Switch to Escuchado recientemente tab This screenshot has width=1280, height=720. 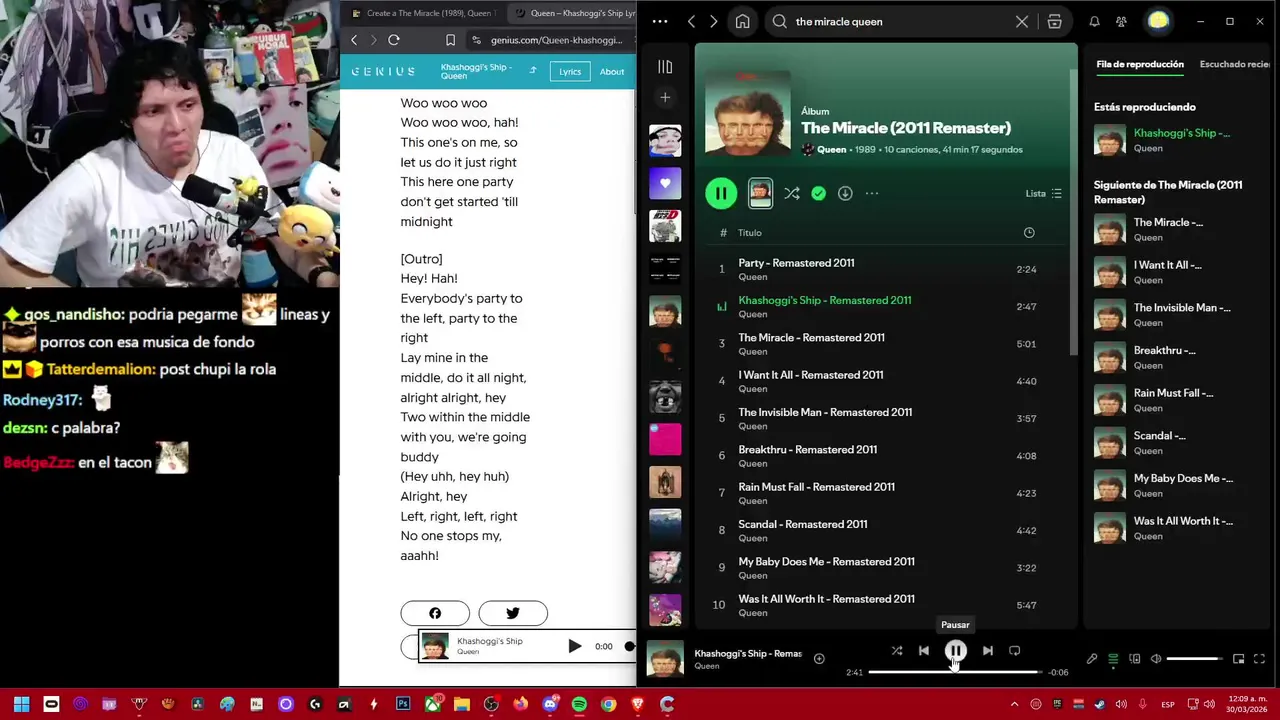click(1234, 64)
